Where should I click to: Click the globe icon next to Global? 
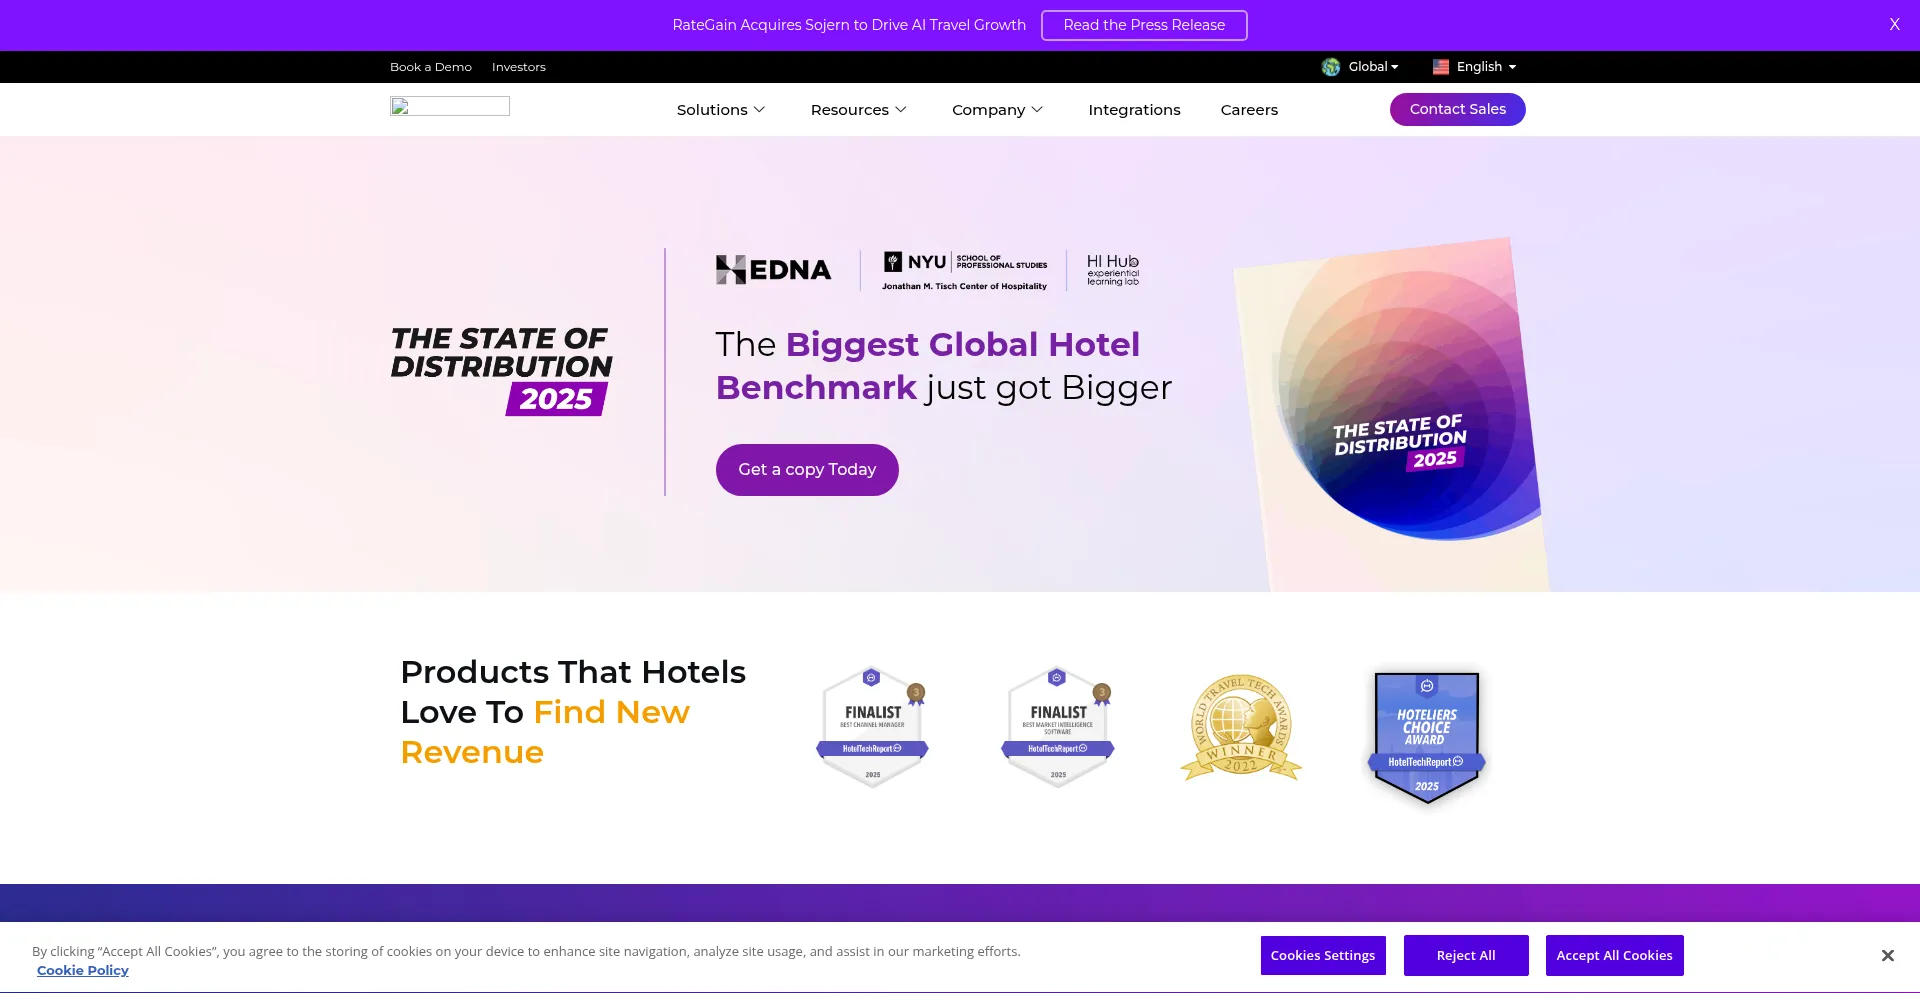[1331, 67]
